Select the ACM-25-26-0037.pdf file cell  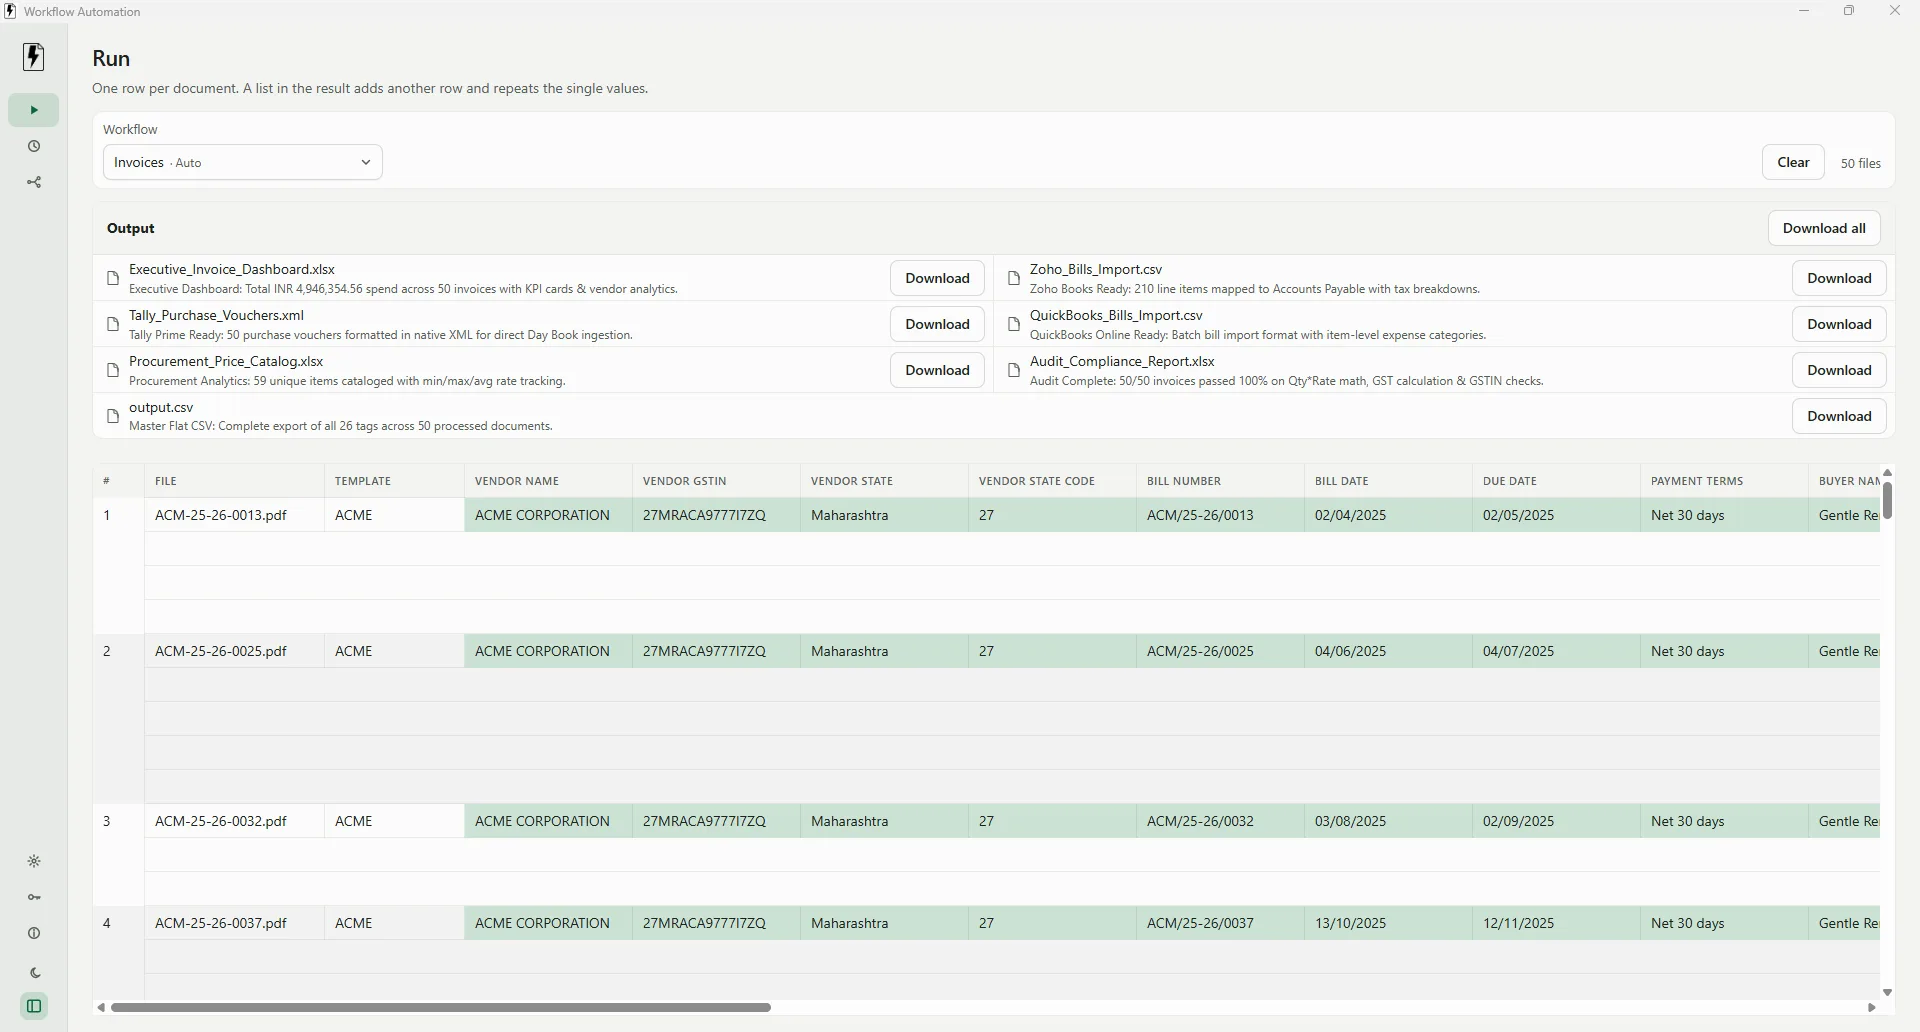pyautogui.click(x=234, y=923)
